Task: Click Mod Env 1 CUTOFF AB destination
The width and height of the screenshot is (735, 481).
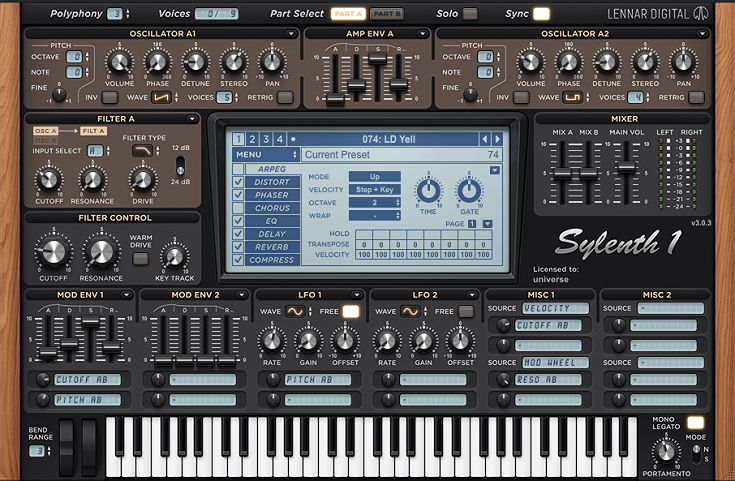Action: [88, 380]
